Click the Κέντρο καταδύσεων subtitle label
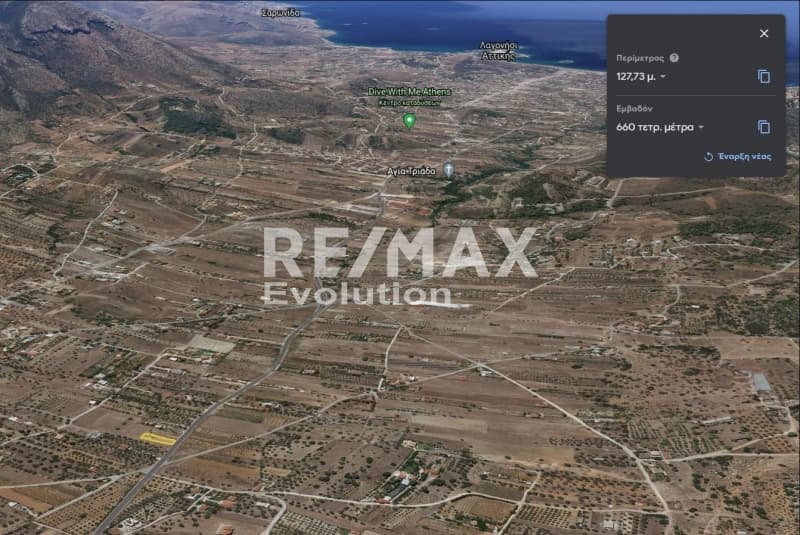 tap(410, 103)
